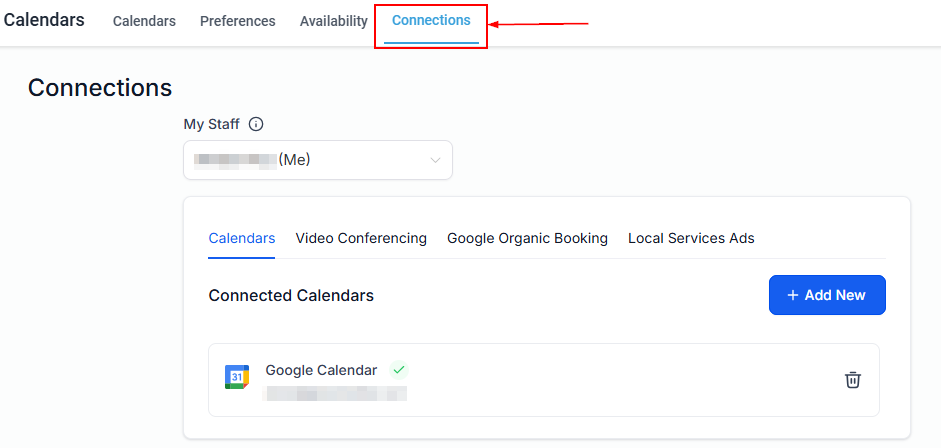Click the Google Calendar logo icon
This screenshot has height=448, width=941.
237,377
